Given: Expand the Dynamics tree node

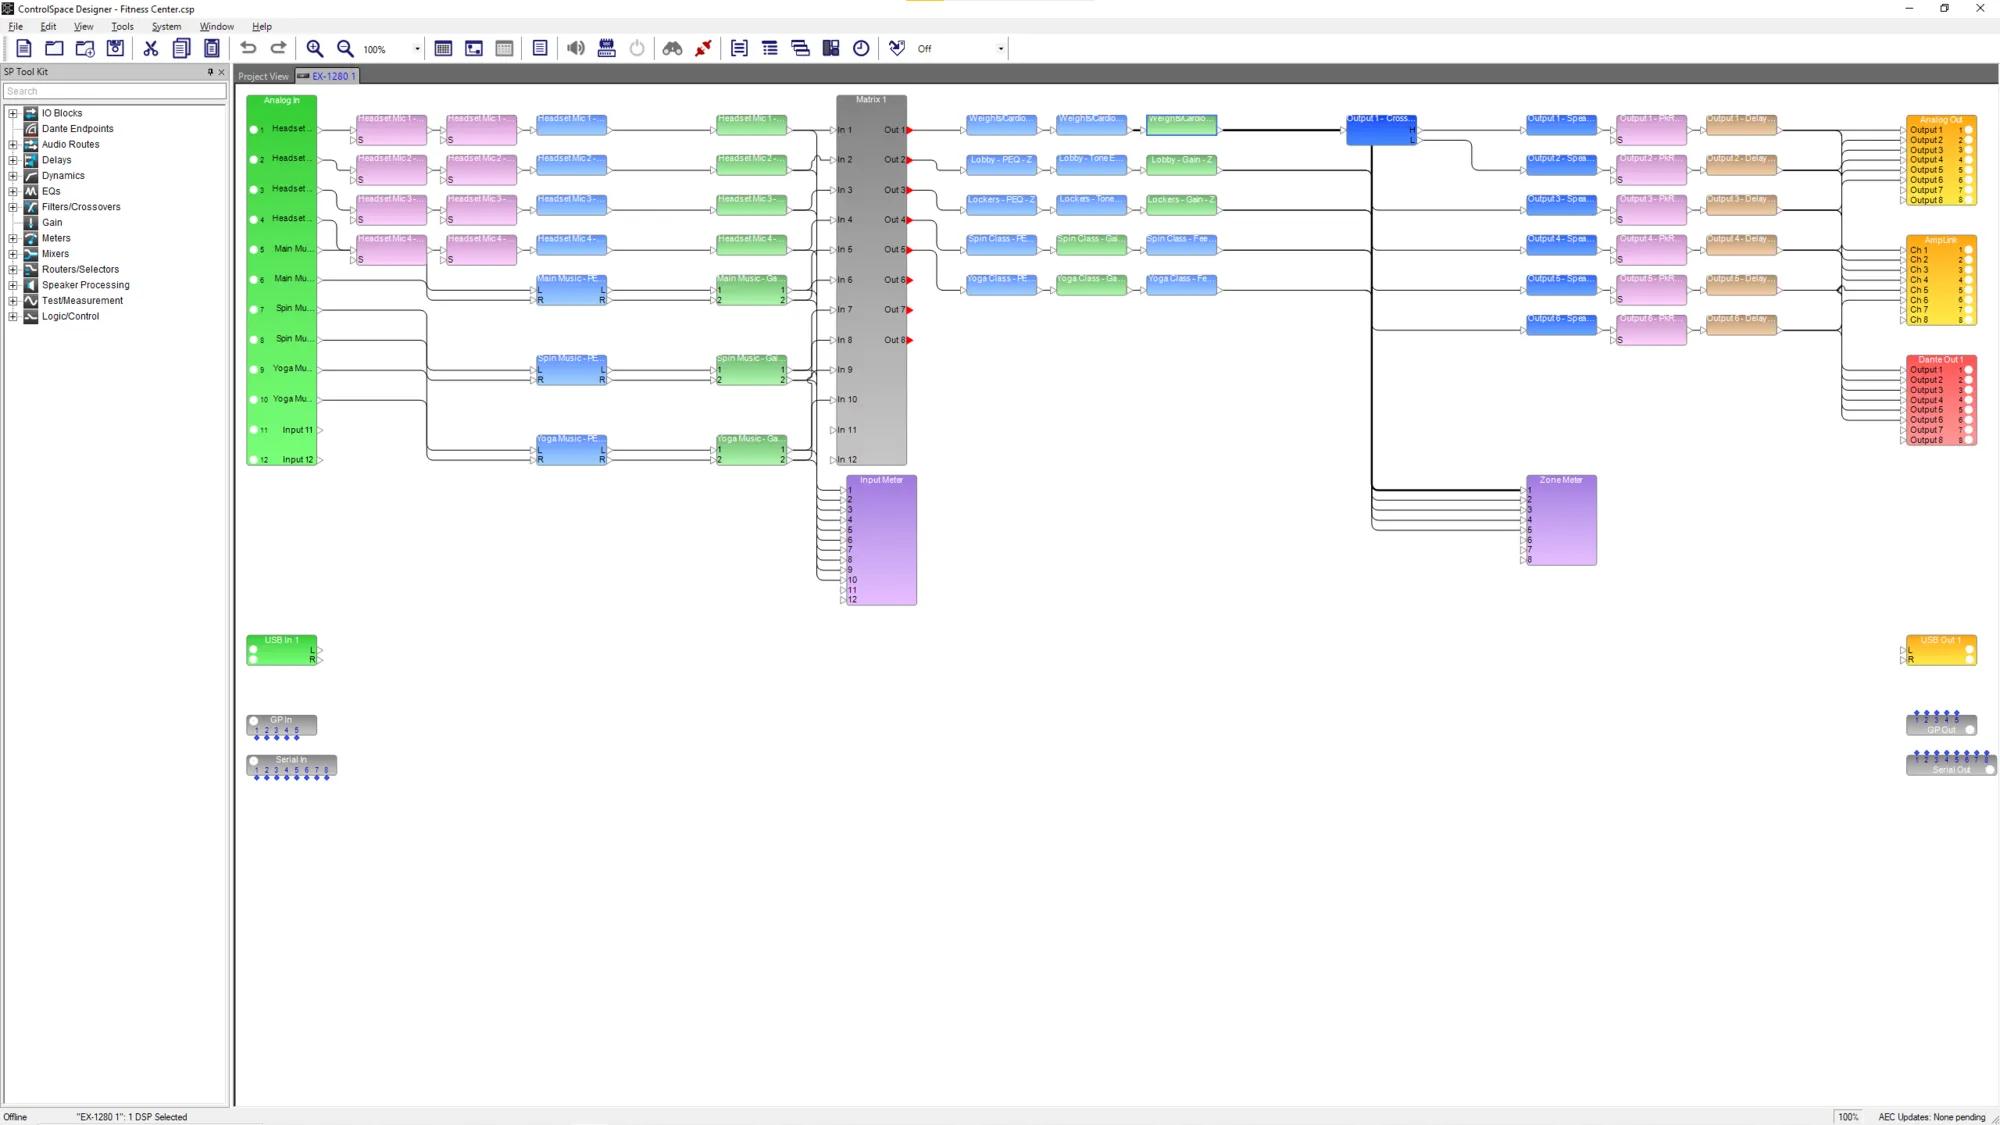Looking at the screenshot, I should [13, 176].
